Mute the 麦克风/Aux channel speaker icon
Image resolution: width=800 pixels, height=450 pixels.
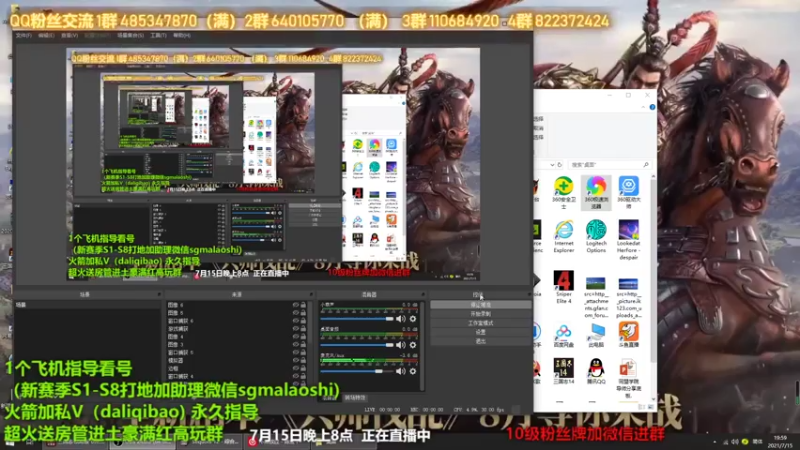tap(401, 371)
